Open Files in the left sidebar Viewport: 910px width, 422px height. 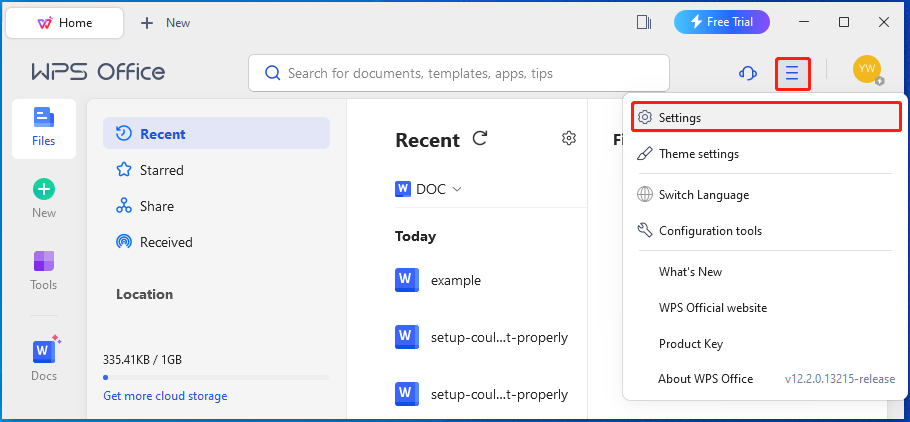[x=44, y=128]
